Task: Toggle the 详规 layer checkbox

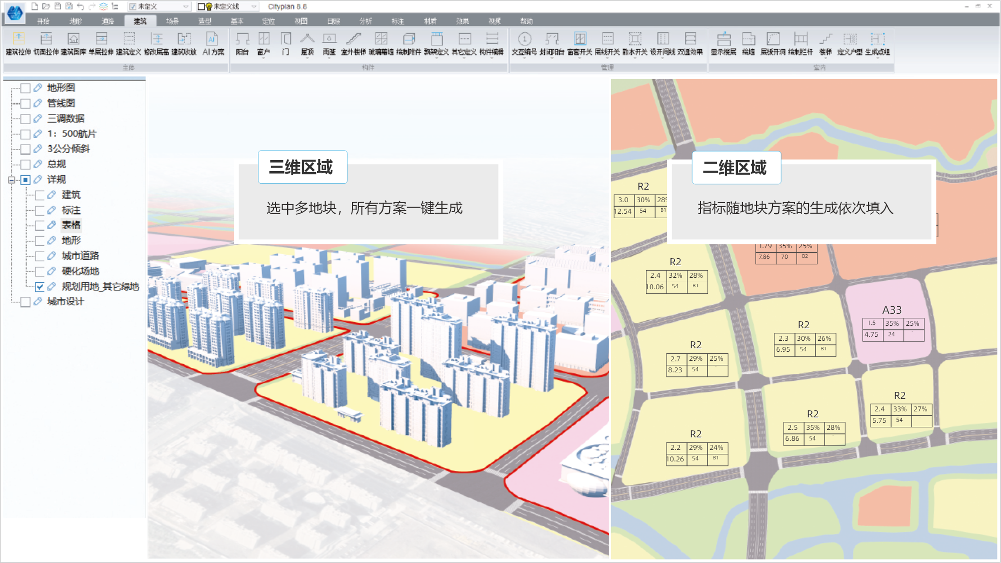Action: pos(26,180)
